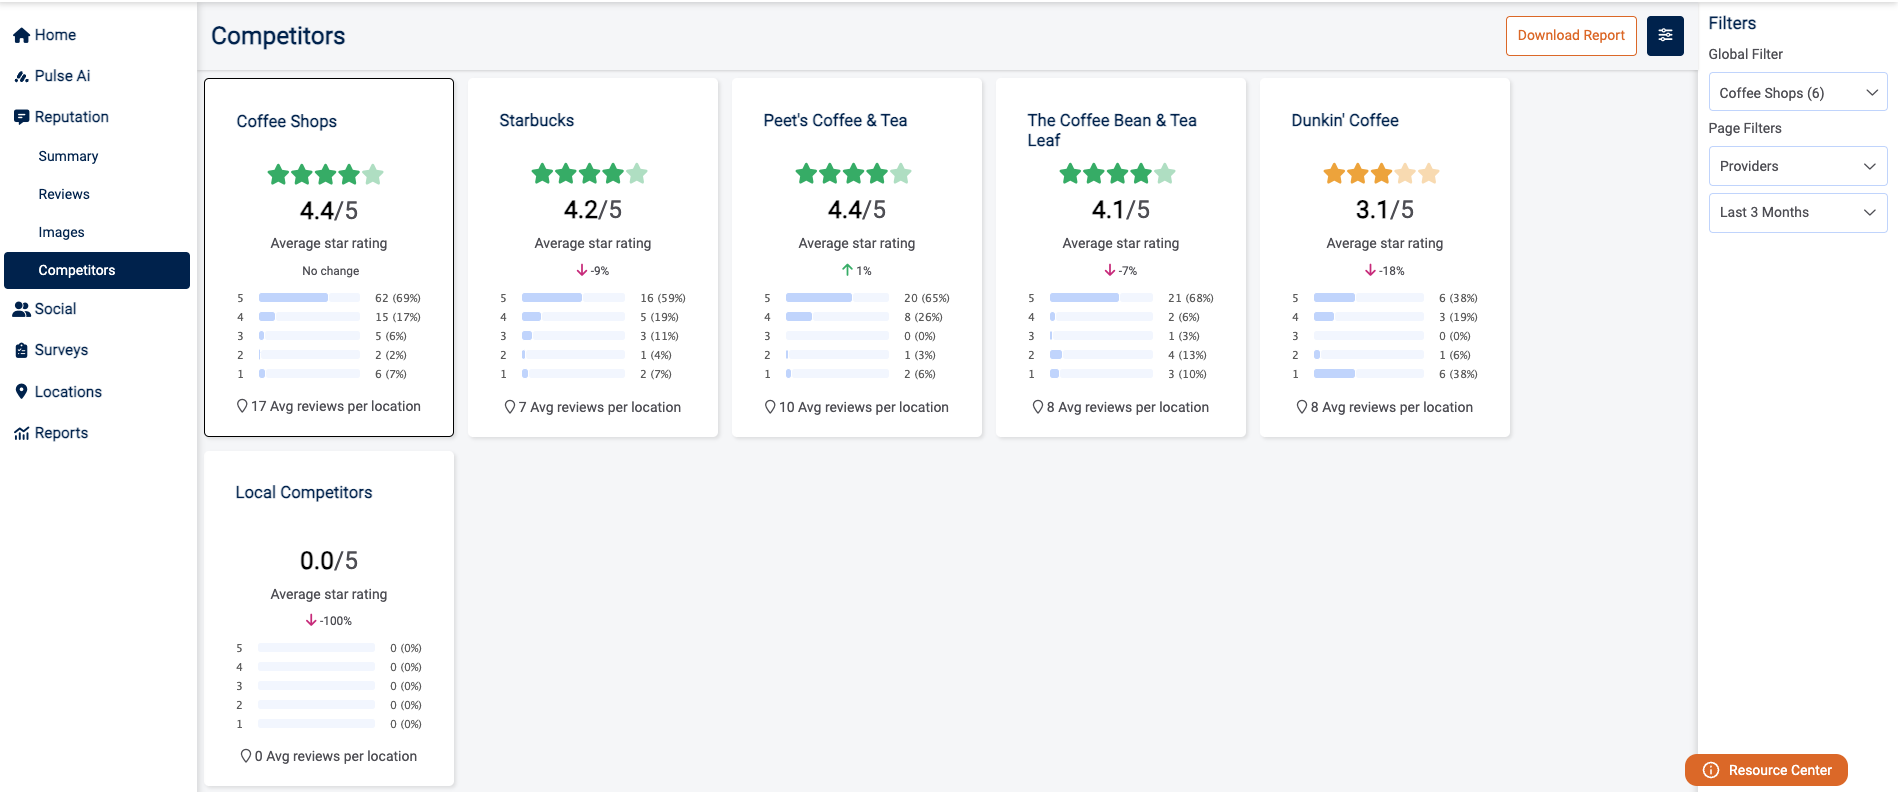Click the Global Filter label
The image size is (1898, 792).
[1745, 54]
